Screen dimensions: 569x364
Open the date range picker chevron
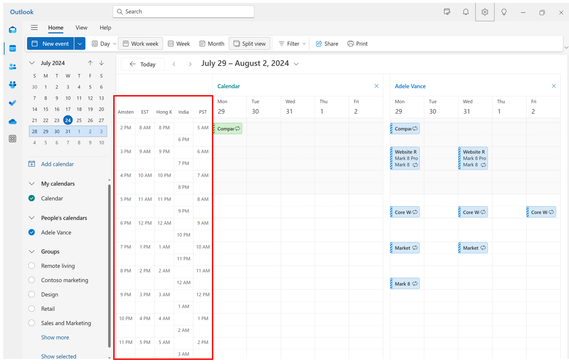(x=296, y=64)
